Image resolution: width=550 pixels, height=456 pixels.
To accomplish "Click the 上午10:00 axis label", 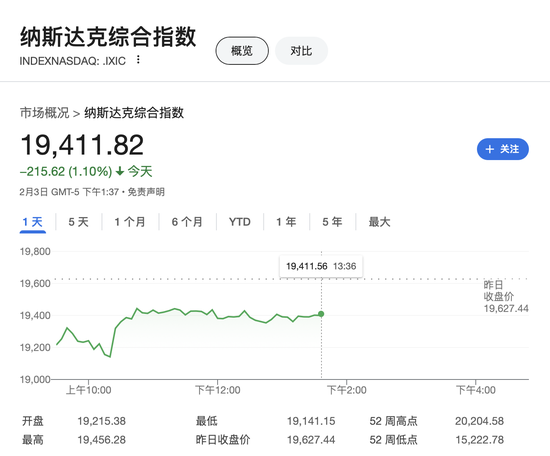I will (x=88, y=390).
